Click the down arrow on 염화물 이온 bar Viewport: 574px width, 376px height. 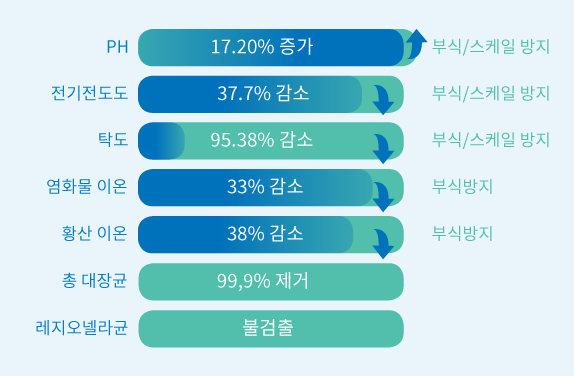click(x=383, y=197)
